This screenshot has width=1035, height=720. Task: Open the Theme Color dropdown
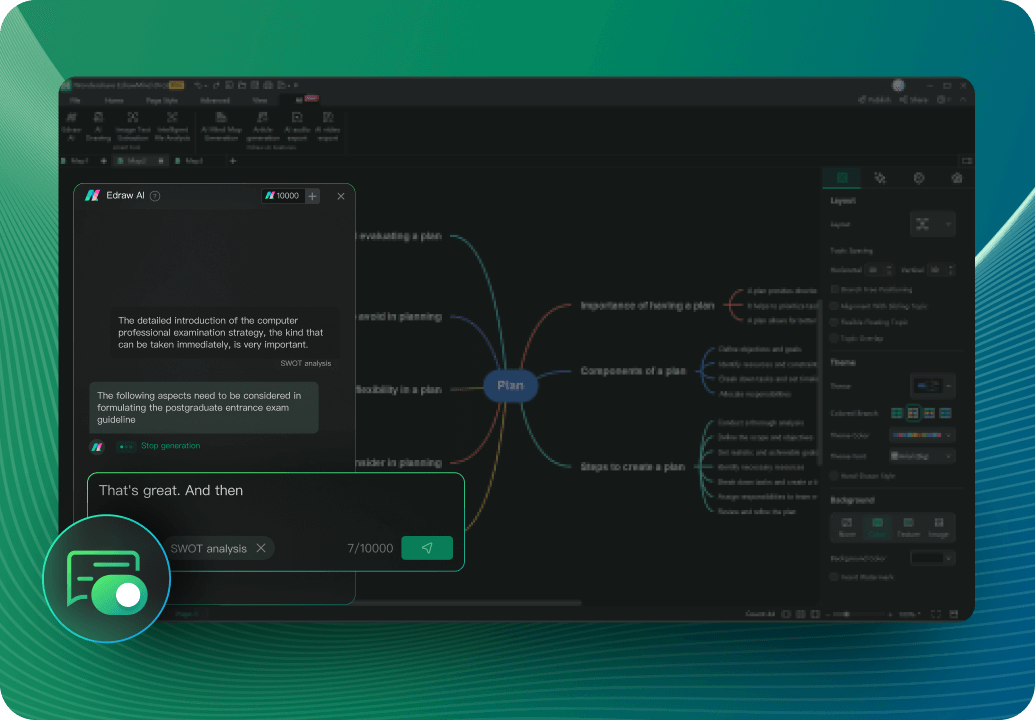pos(921,435)
